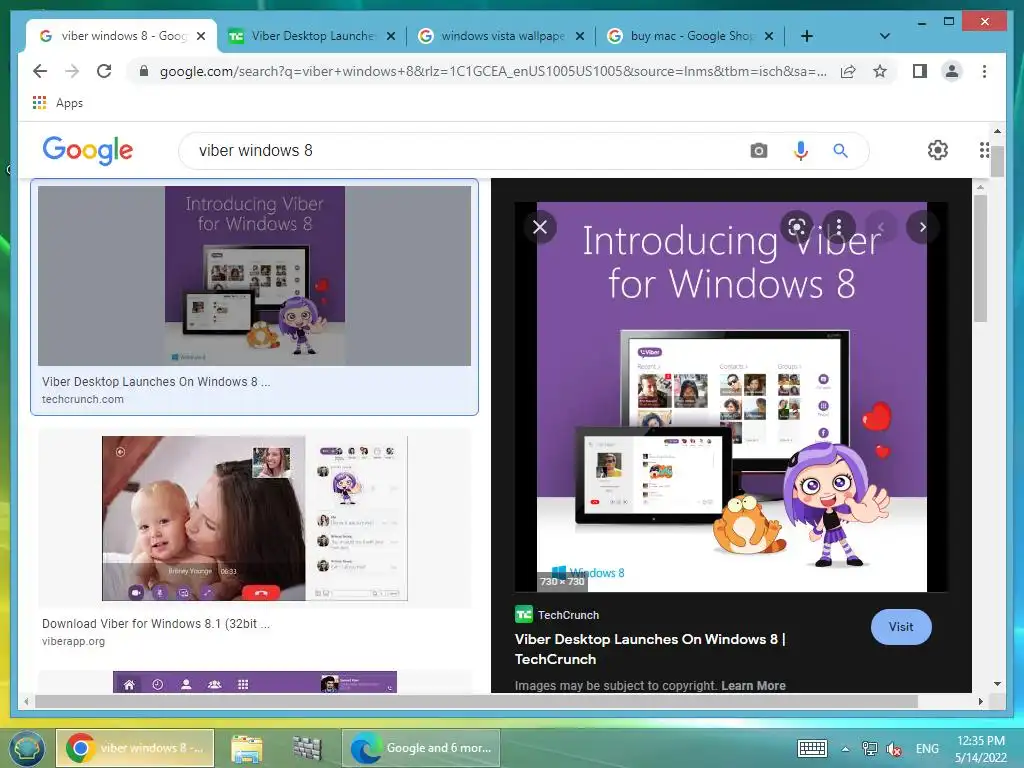This screenshot has height=768, width=1024.
Task: Open the Chrome three-dot menu
Action: pyautogui.click(x=984, y=71)
